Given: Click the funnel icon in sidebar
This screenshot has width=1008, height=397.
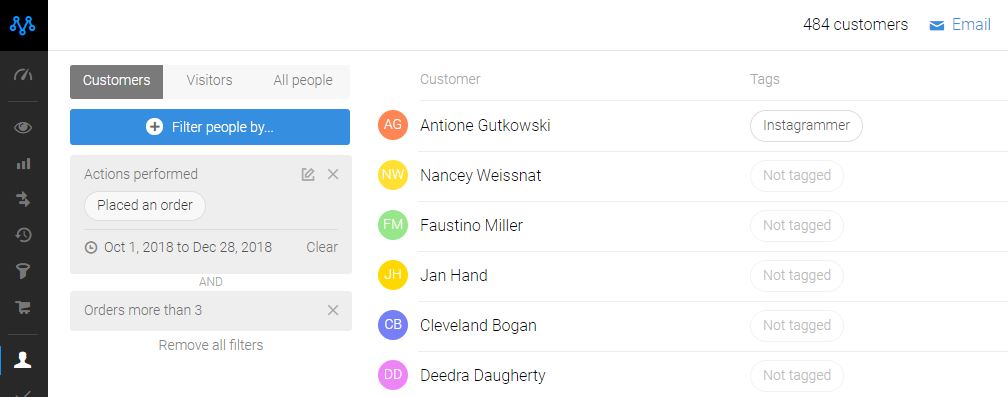Looking at the screenshot, I should point(23,272).
